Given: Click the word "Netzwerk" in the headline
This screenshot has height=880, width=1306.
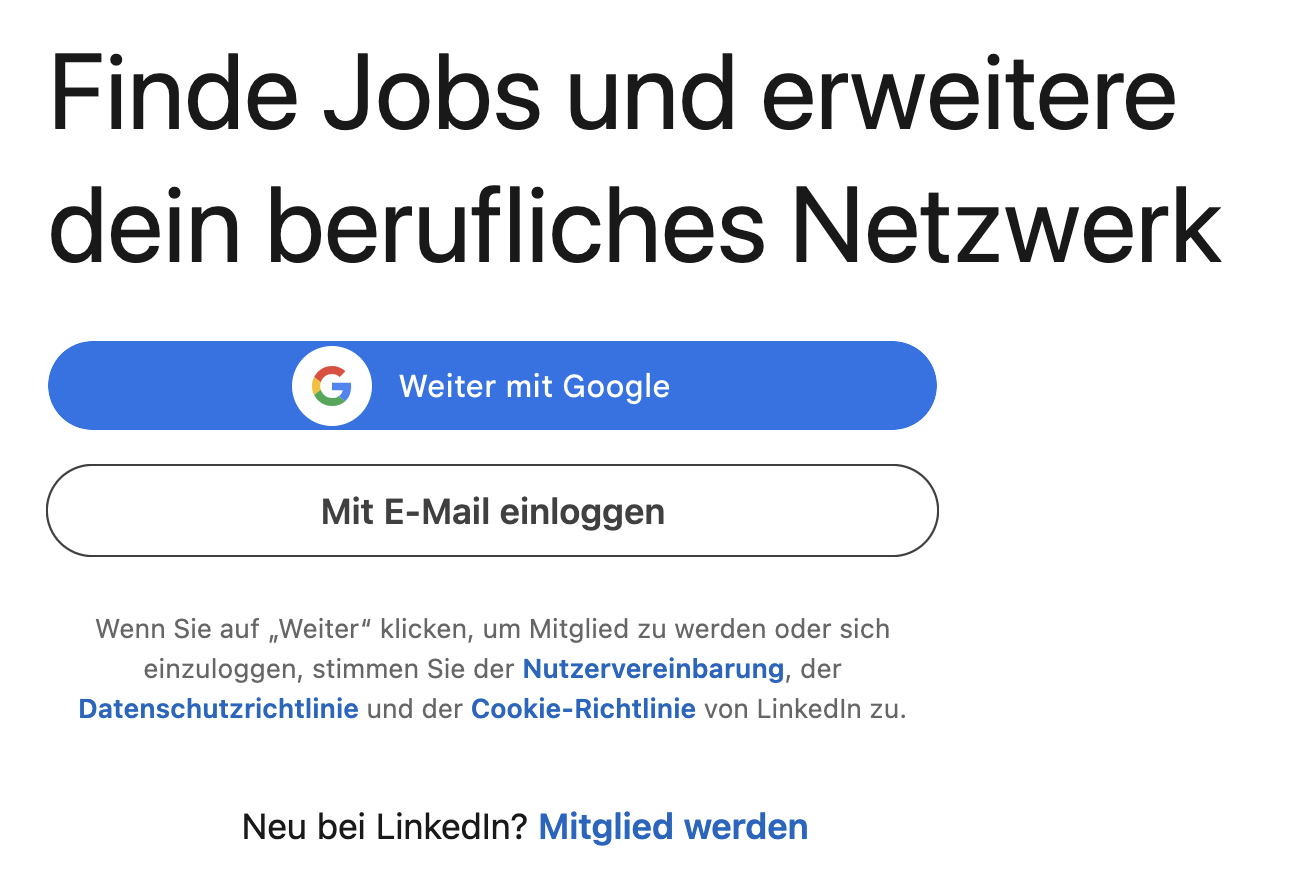Looking at the screenshot, I should [1007, 225].
